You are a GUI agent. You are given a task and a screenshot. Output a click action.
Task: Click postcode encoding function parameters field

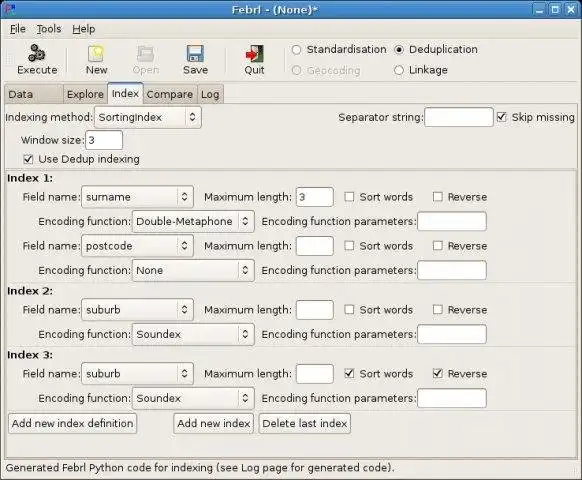pos(452,270)
